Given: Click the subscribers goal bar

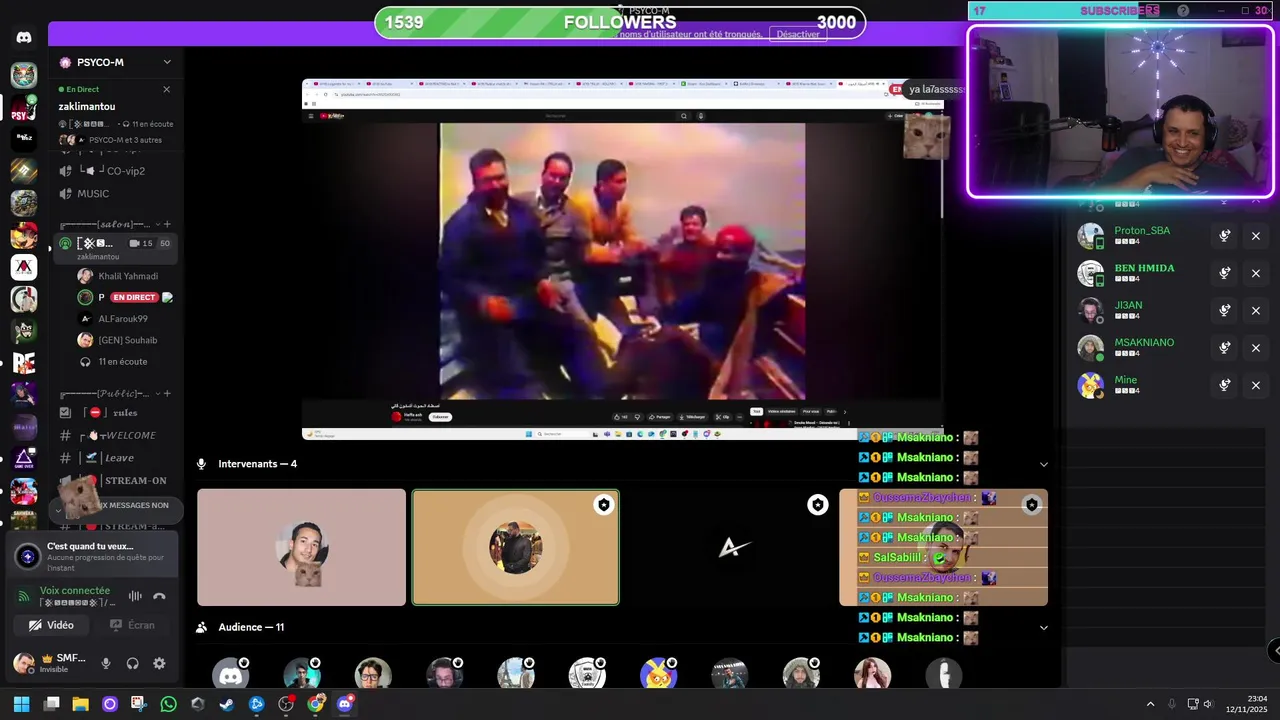Looking at the screenshot, I should (x=1121, y=11).
